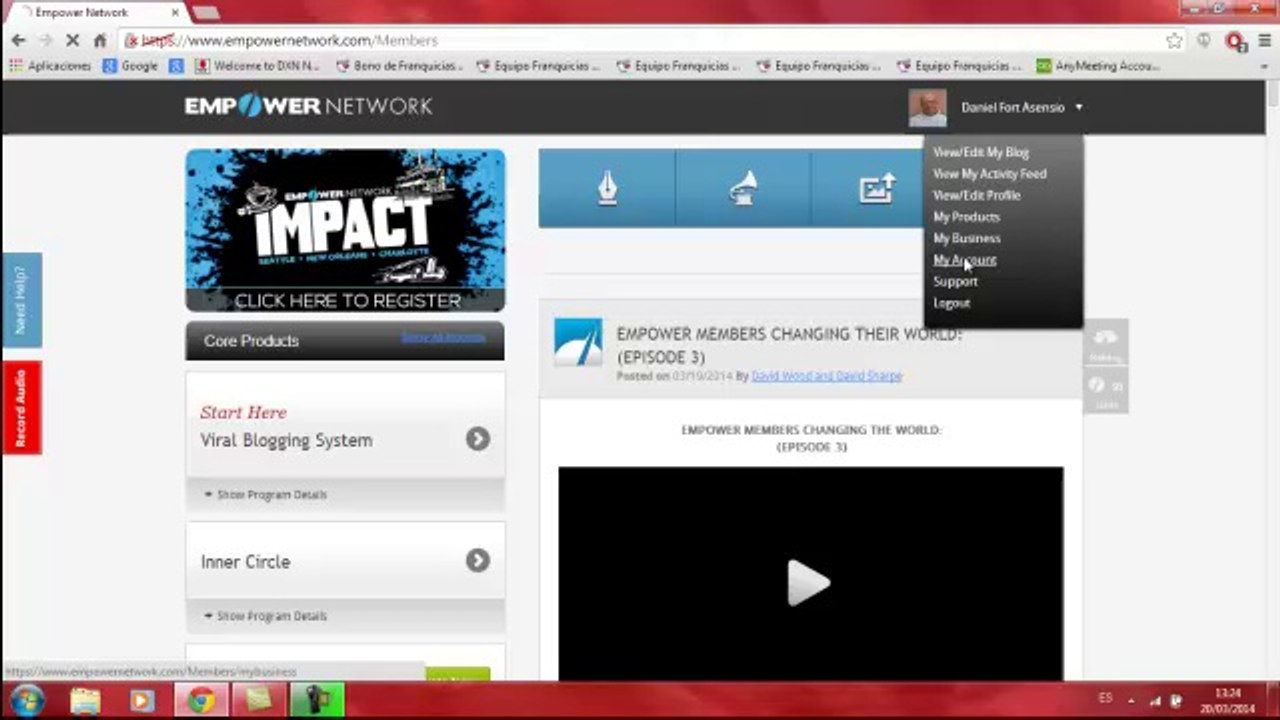Click the IMPACT Click Here to Register banner
This screenshot has width=1280, height=720.
pyautogui.click(x=345, y=230)
